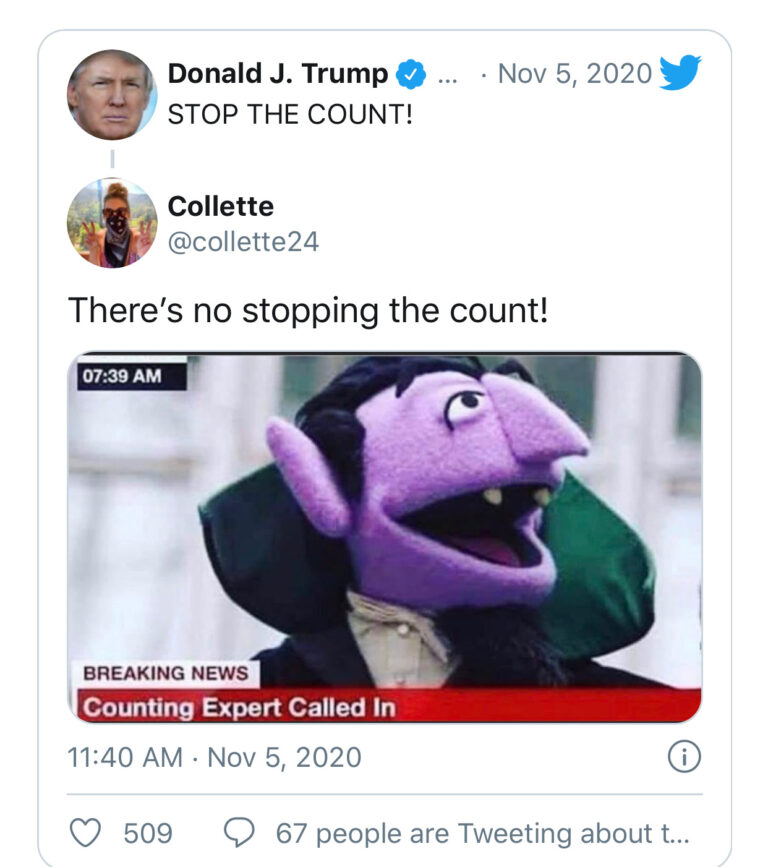Screen dimensions: 768x867
Task: Open replies via speech bubble icon
Action: (x=239, y=833)
